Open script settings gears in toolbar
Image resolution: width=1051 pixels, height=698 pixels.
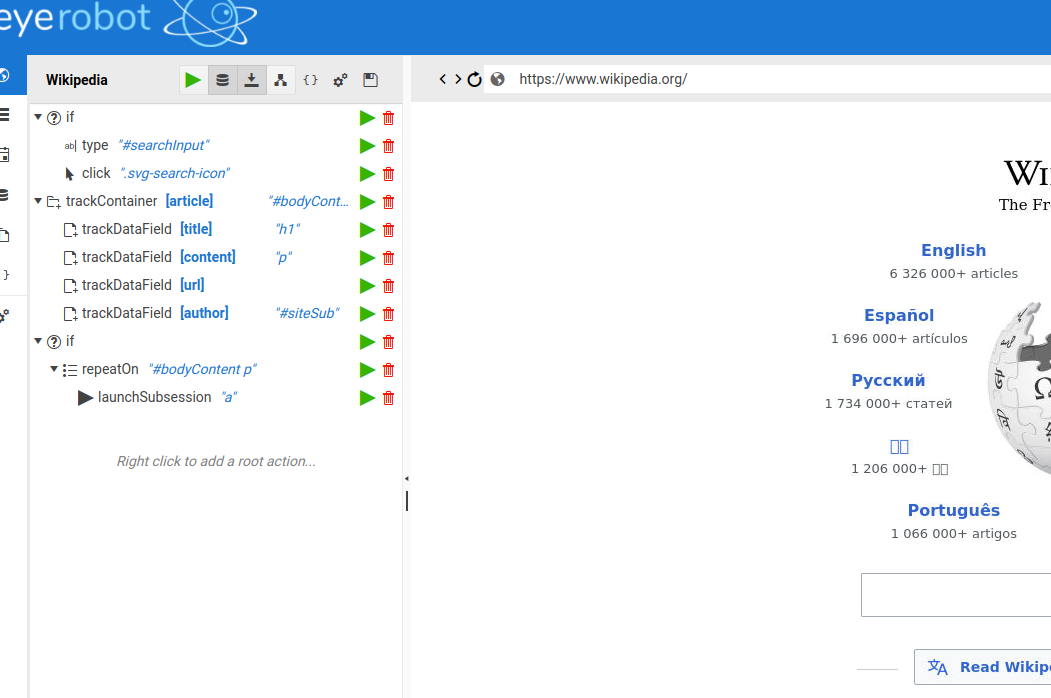click(x=341, y=80)
